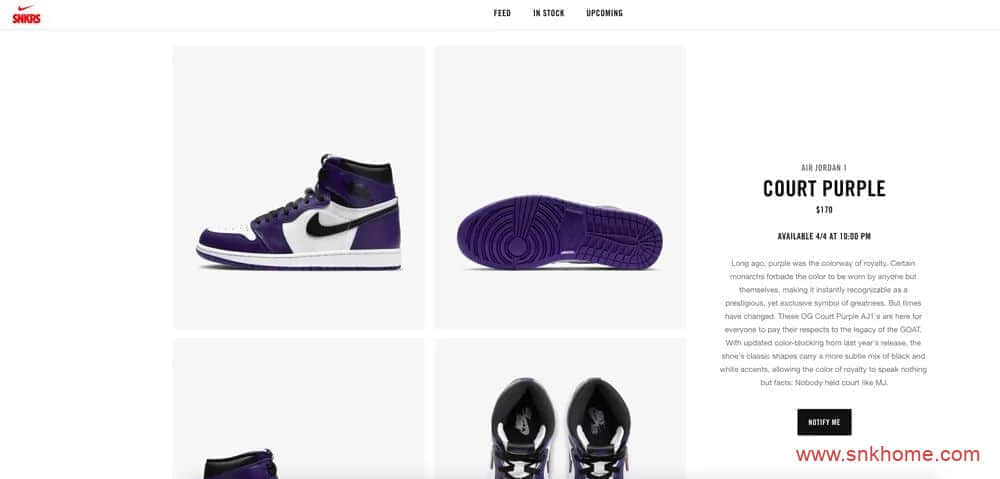Select the top-down pair view image
The image size is (1000, 479).
[560, 408]
